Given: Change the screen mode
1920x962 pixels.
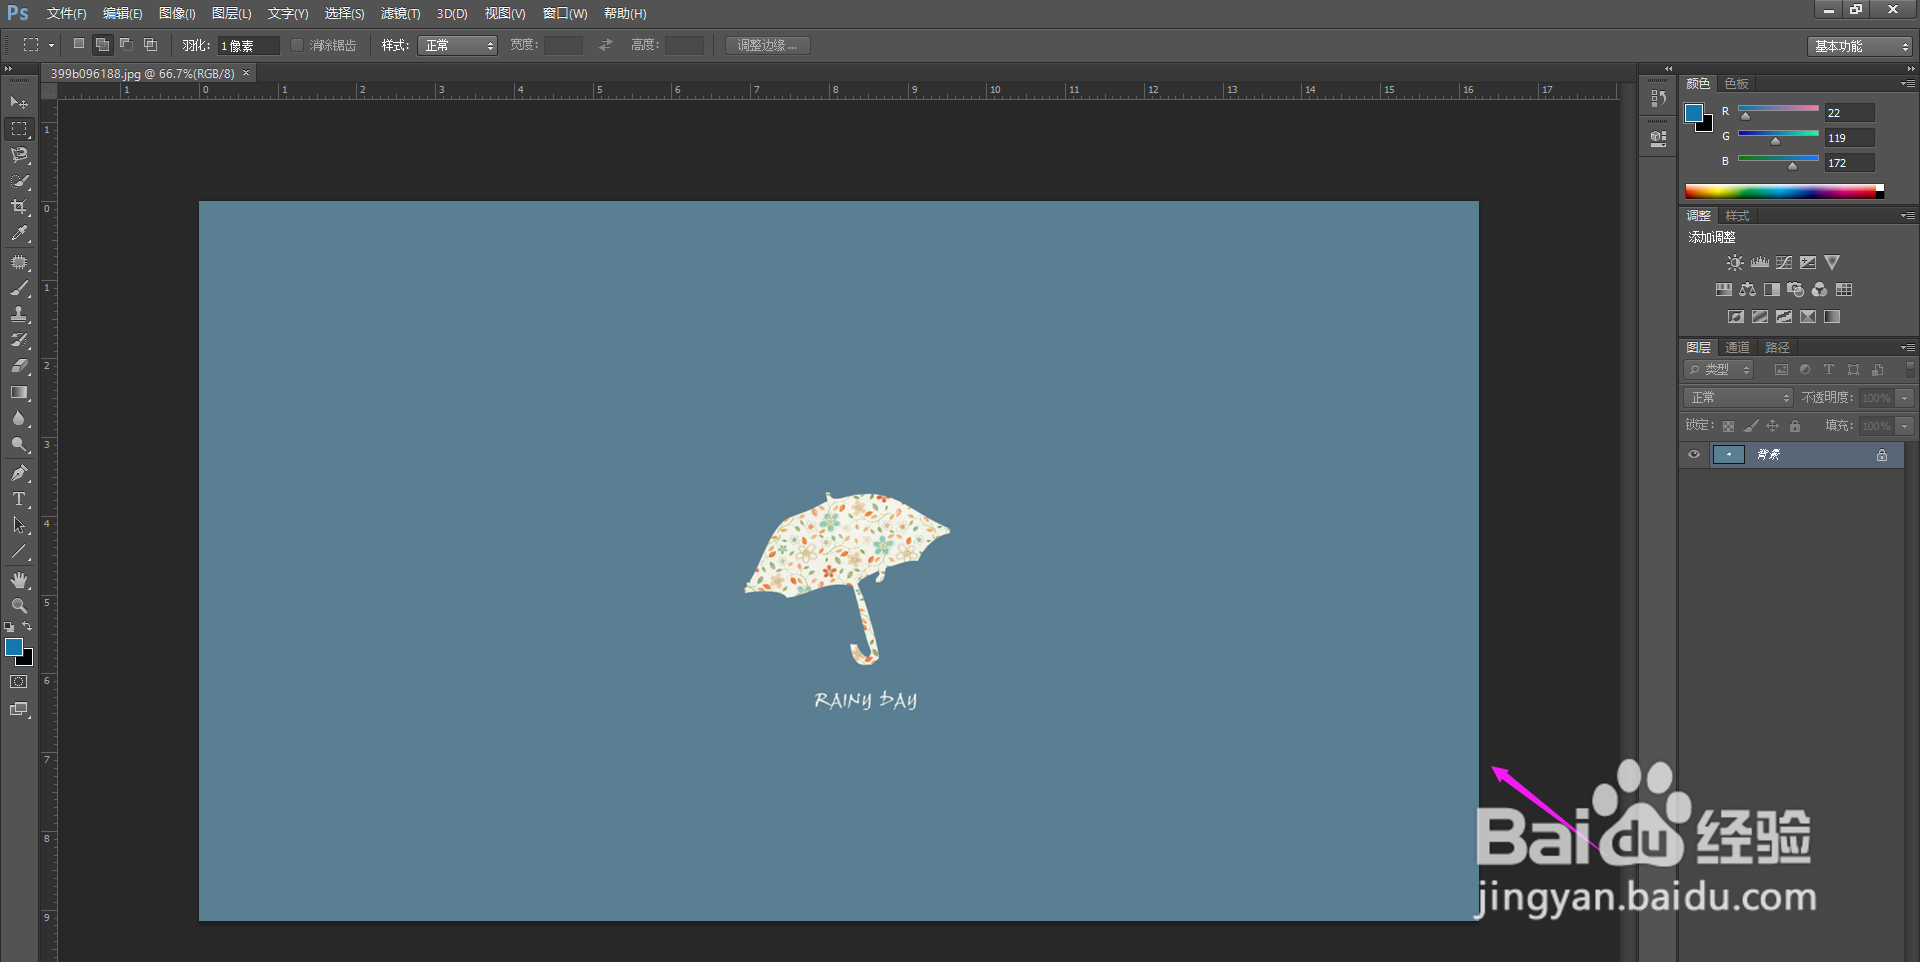Looking at the screenshot, I should tap(19, 709).
